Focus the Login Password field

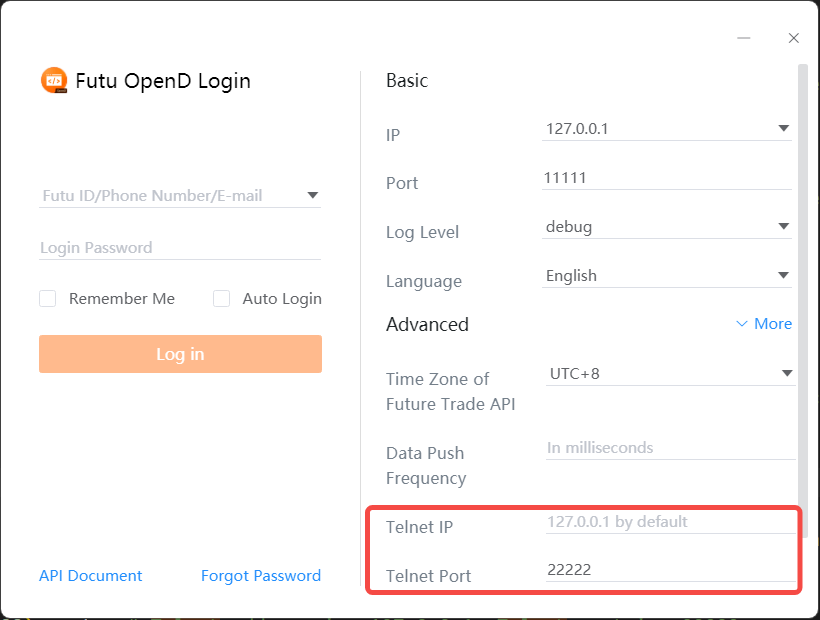(180, 248)
